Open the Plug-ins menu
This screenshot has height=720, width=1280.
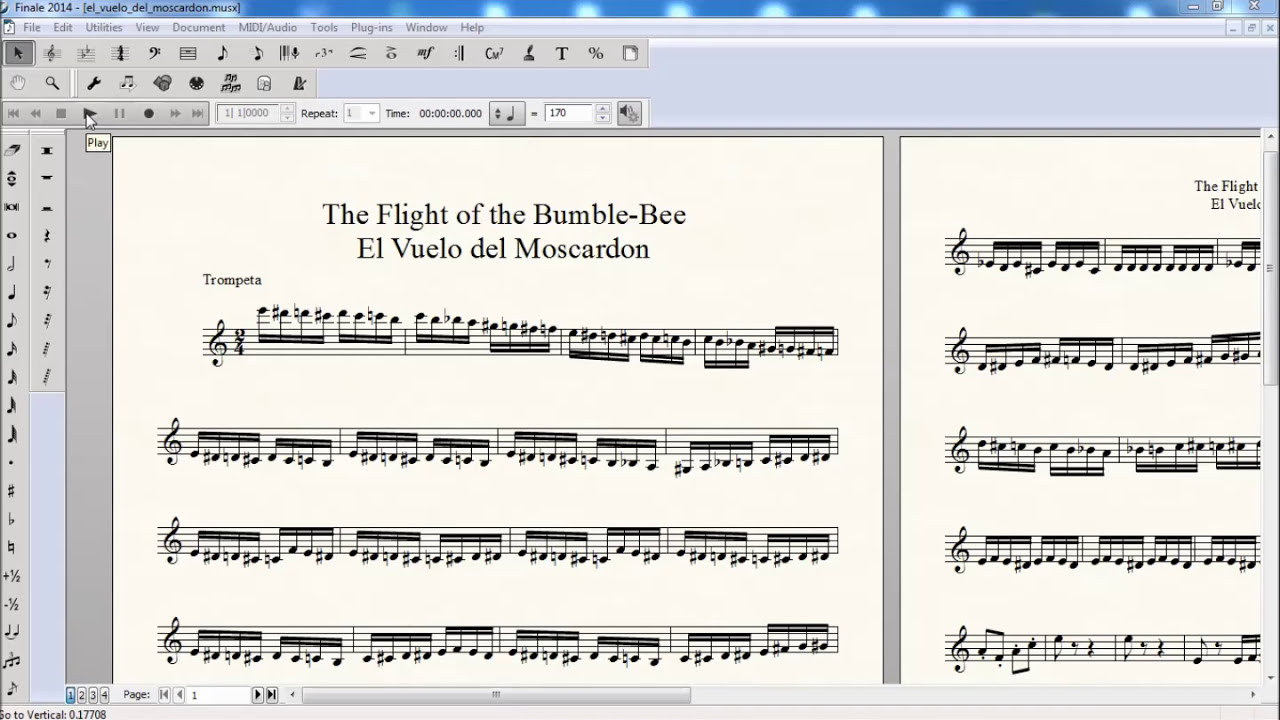(371, 27)
